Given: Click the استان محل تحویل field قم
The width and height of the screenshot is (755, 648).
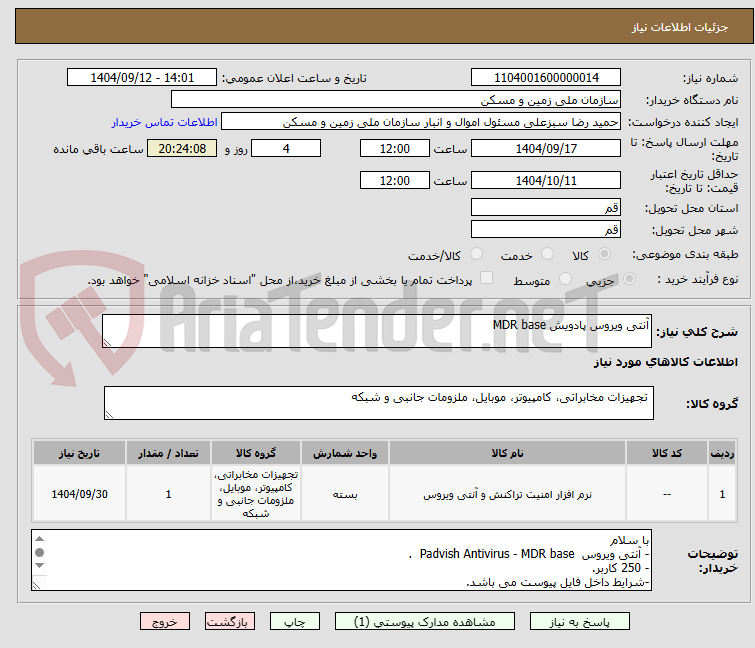Looking at the screenshot, I should [546, 207].
